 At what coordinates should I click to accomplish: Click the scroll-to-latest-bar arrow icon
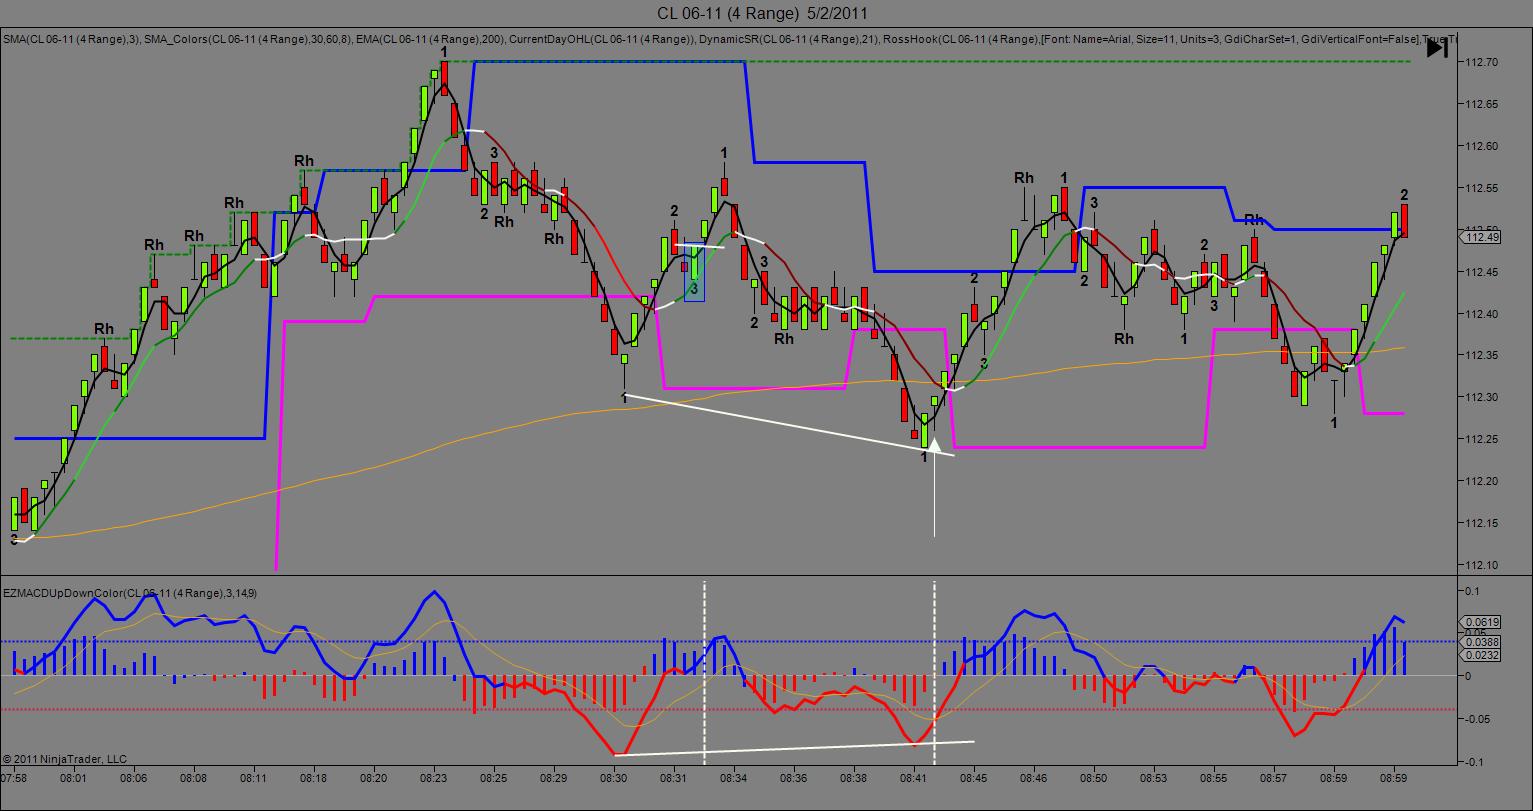click(1436, 48)
